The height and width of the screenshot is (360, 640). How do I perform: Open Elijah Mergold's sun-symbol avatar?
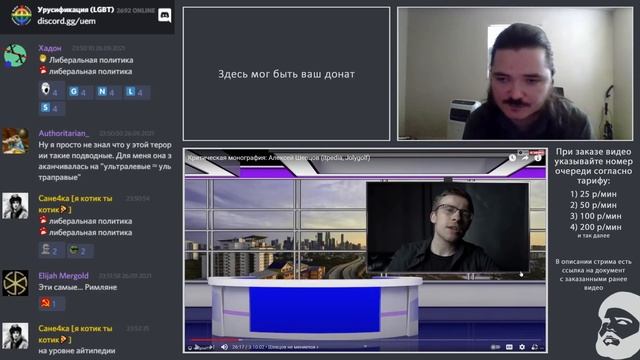click(x=15, y=283)
